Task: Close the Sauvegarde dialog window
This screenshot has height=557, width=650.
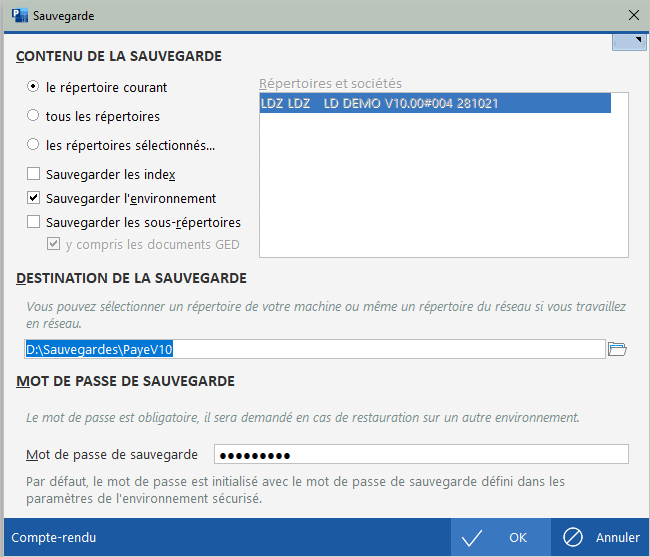Action: 632,15
